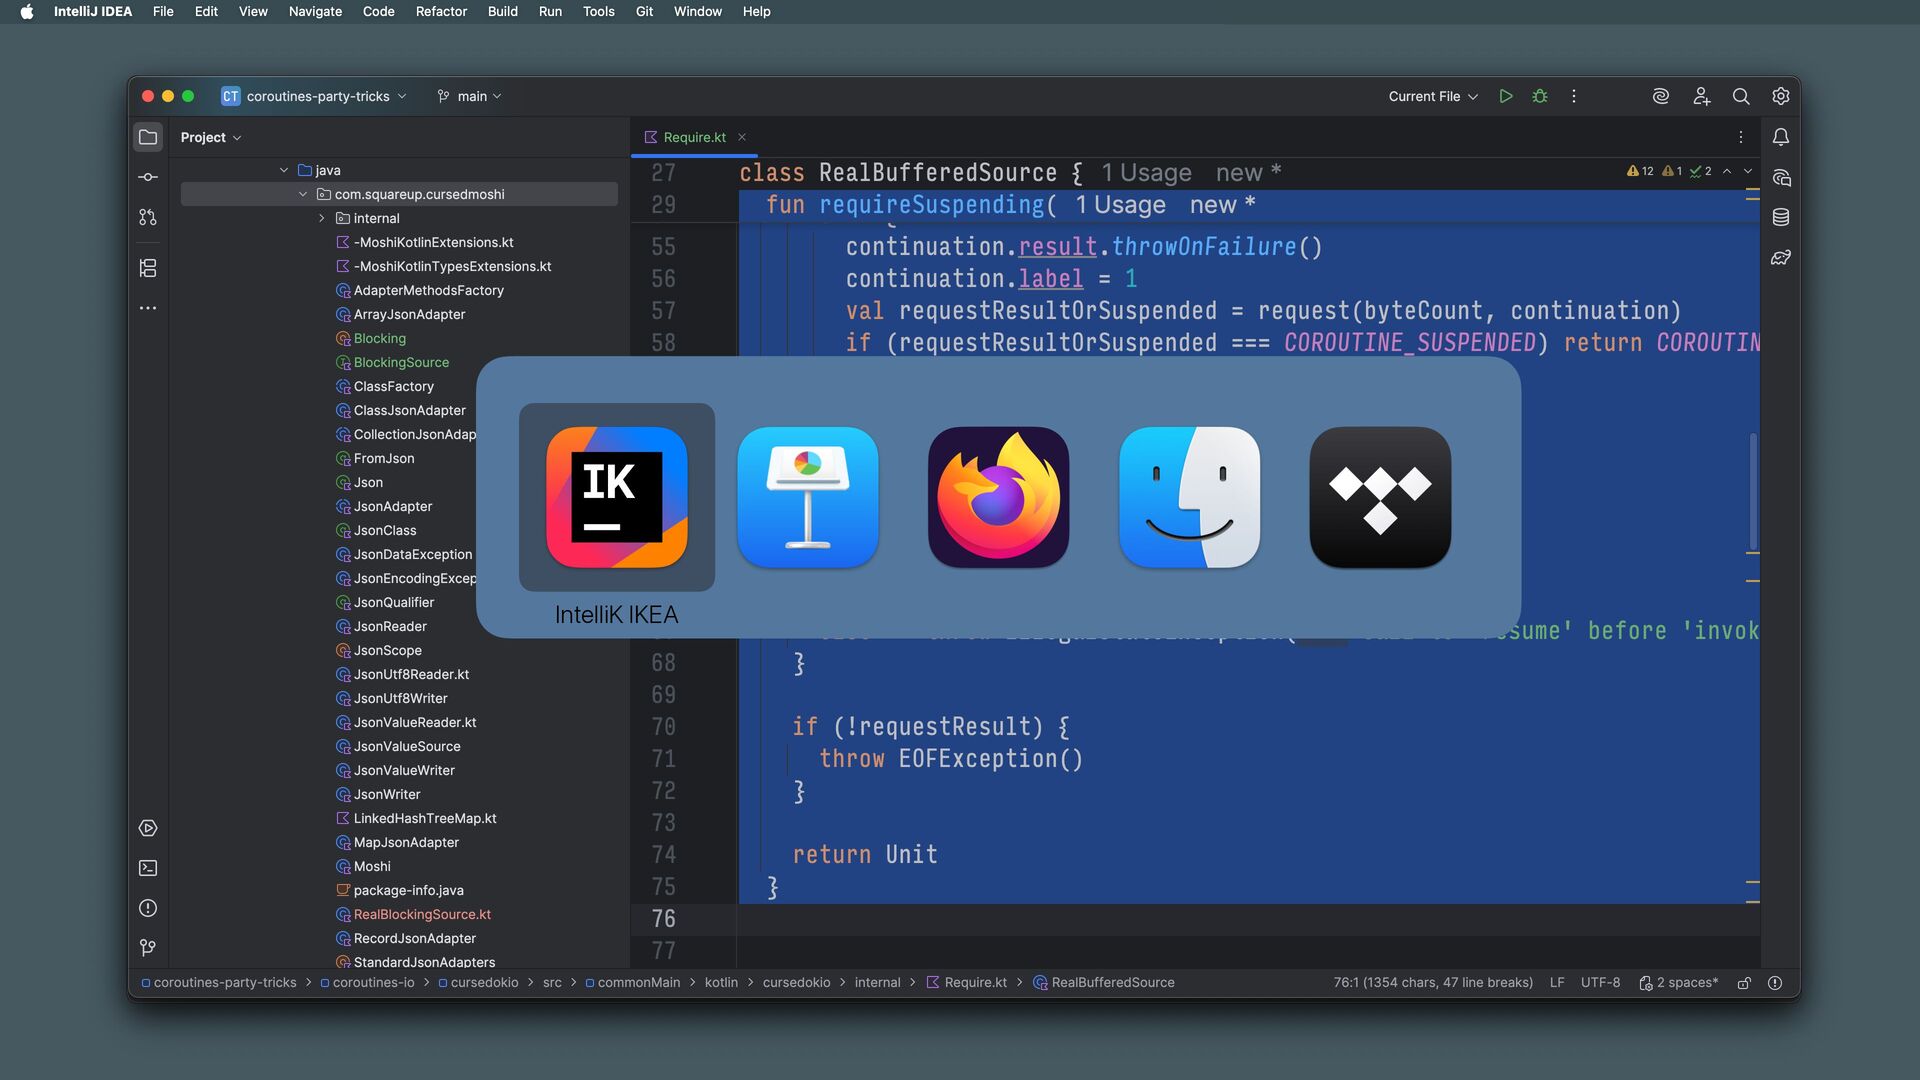This screenshot has width=1920, height=1080.
Task: Toggle the Project tool window folder button
Action: point(148,137)
